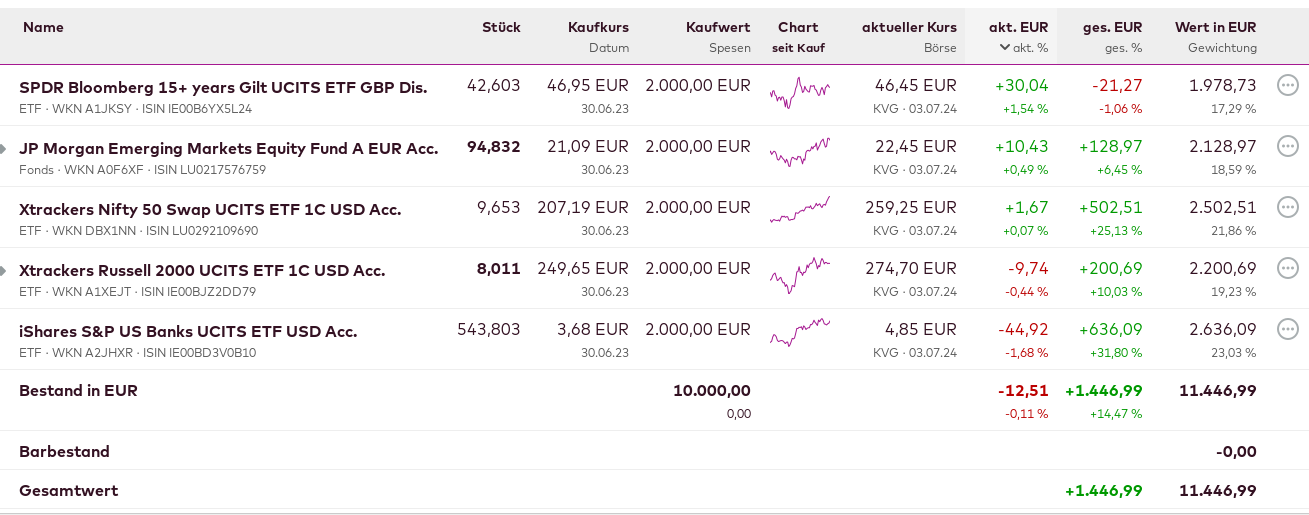
Task: View JP Morgan Emerging Markets sparkline chart
Action: coord(800,152)
